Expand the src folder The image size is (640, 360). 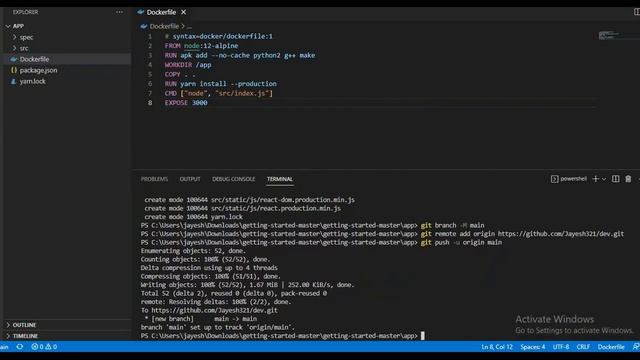point(24,48)
